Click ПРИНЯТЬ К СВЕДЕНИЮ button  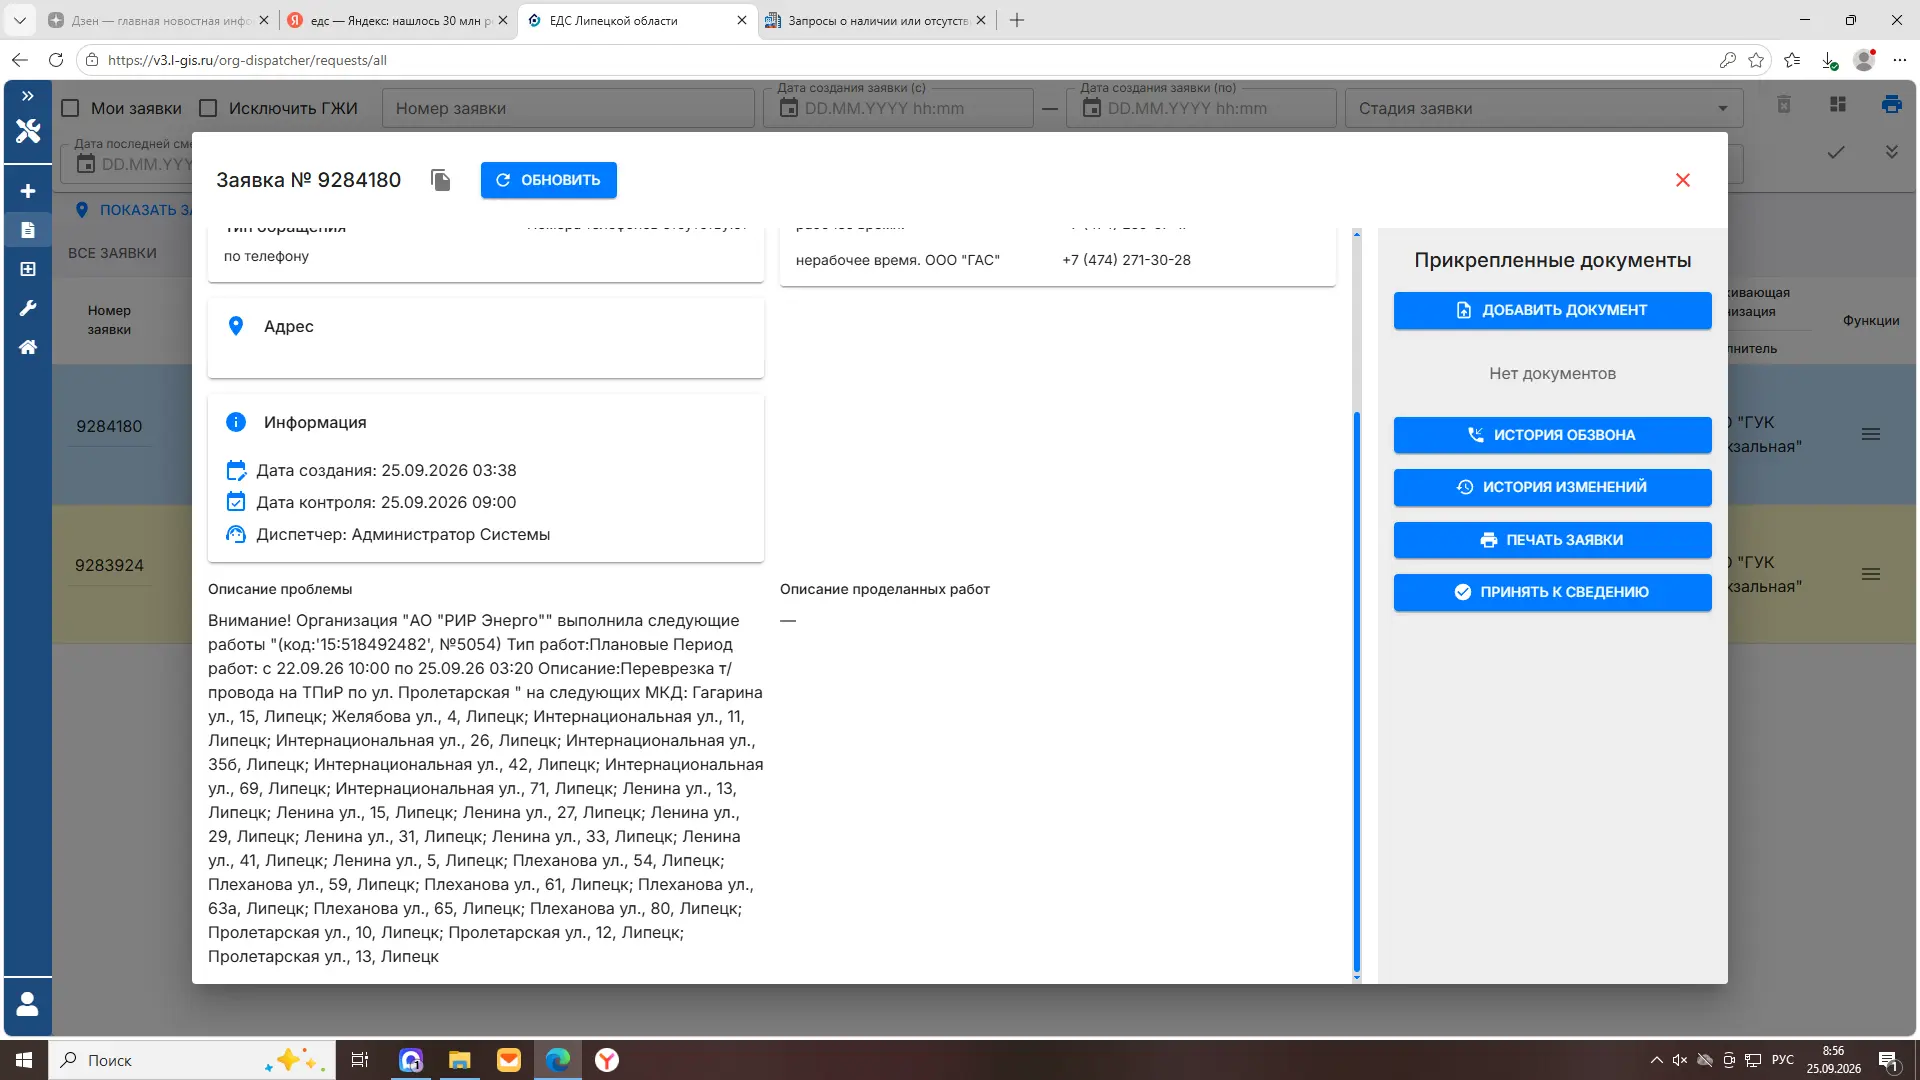tap(1552, 592)
